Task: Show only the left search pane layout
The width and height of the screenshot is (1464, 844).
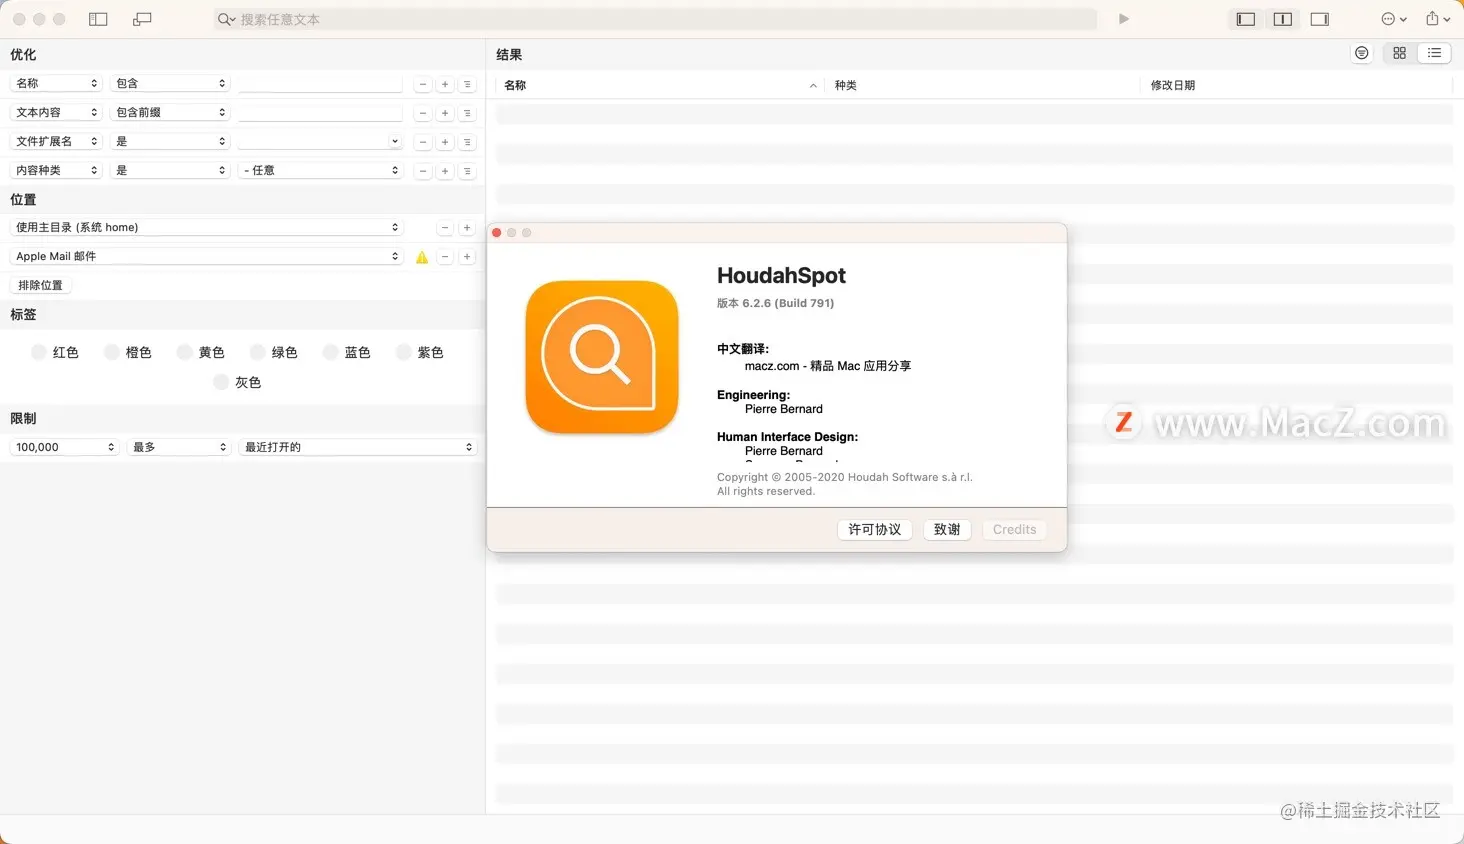Action: point(1246,19)
